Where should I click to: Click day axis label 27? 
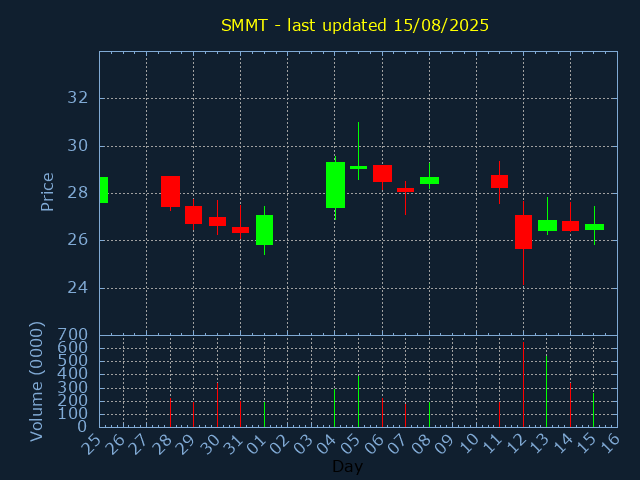pos(138,444)
